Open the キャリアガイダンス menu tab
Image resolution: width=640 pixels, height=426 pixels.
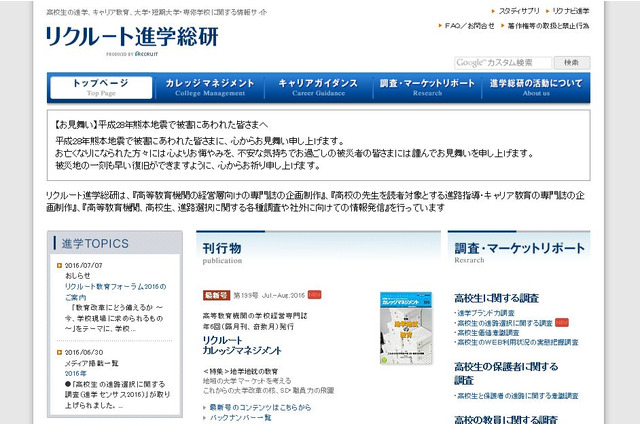pyautogui.click(x=318, y=87)
